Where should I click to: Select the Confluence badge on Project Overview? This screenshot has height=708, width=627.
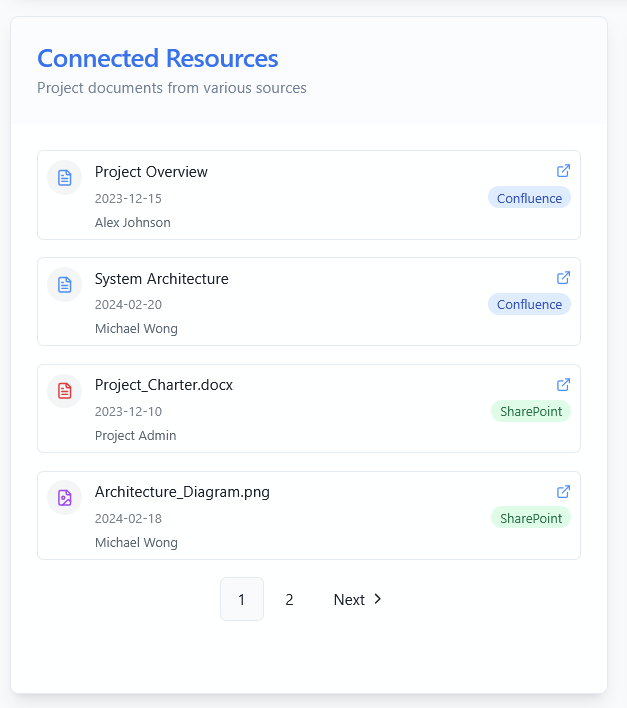point(529,198)
